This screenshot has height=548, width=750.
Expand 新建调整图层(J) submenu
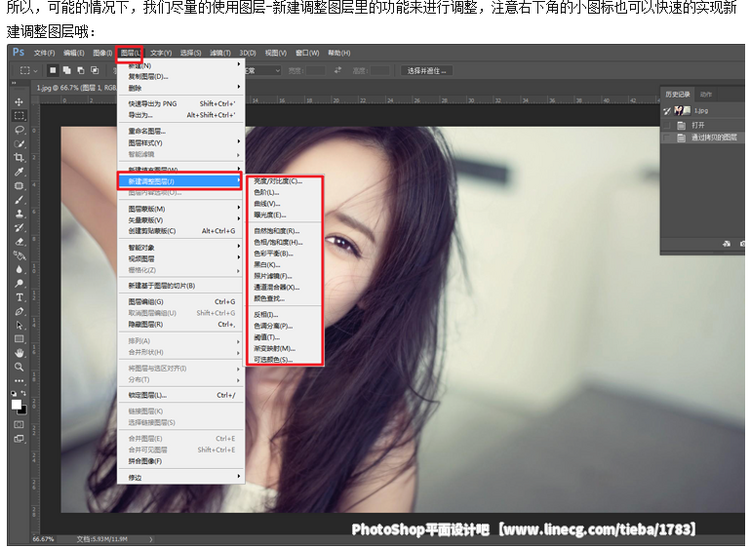(180, 181)
